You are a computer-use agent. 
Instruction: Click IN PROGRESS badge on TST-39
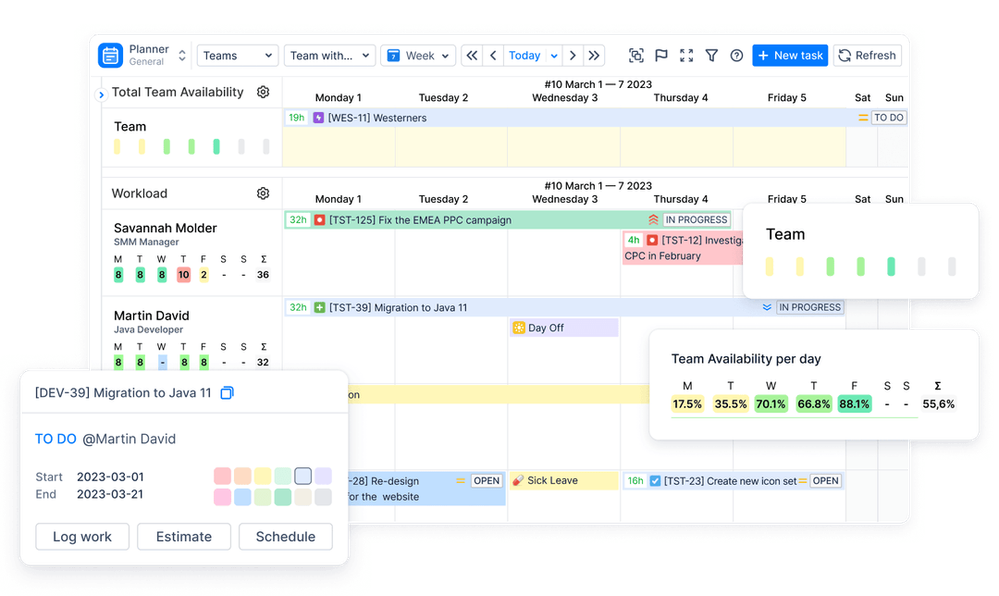810,307
